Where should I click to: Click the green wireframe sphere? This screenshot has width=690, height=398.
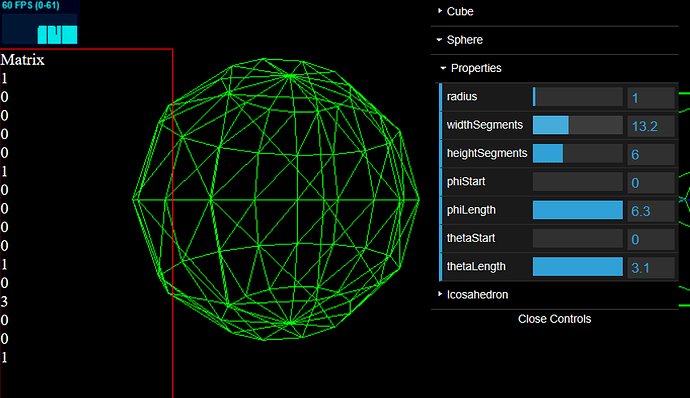[276, 199]
